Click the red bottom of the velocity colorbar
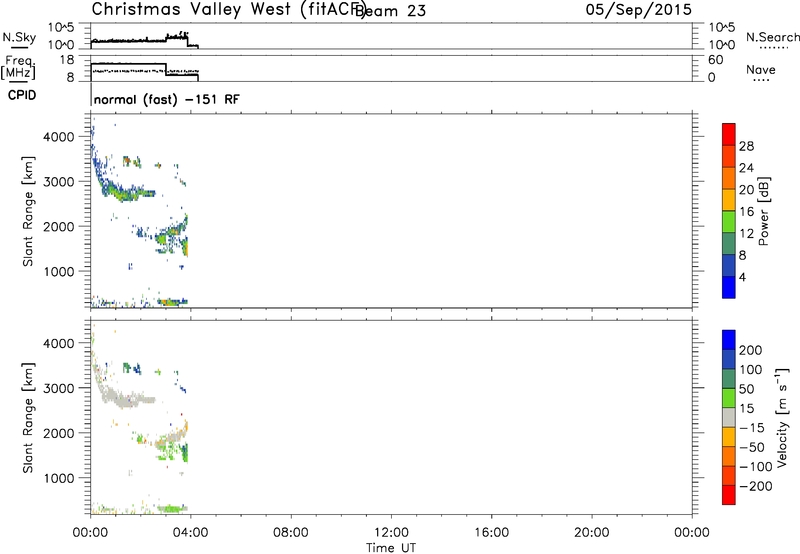800x554 pixels. (x=729, y=495)
